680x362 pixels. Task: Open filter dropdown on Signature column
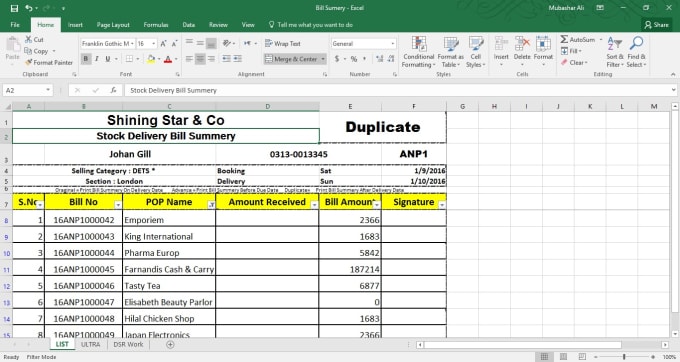click(x=442, y=205)
